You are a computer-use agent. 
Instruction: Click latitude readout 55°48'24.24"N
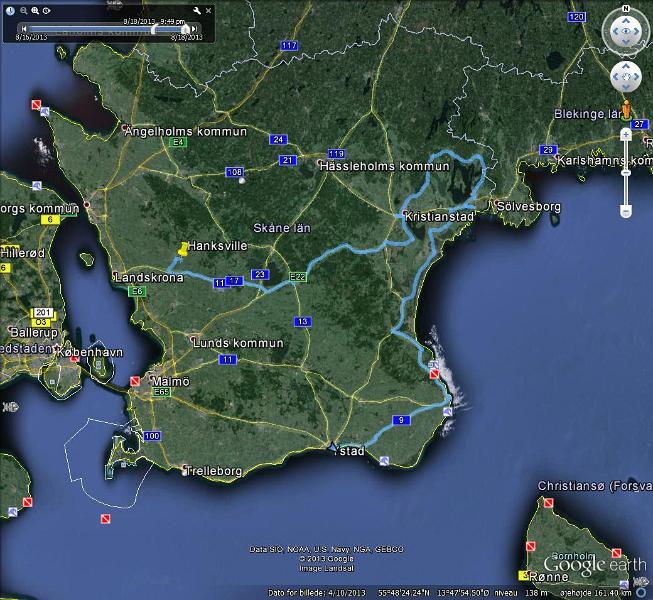click(x=404, y=593)
